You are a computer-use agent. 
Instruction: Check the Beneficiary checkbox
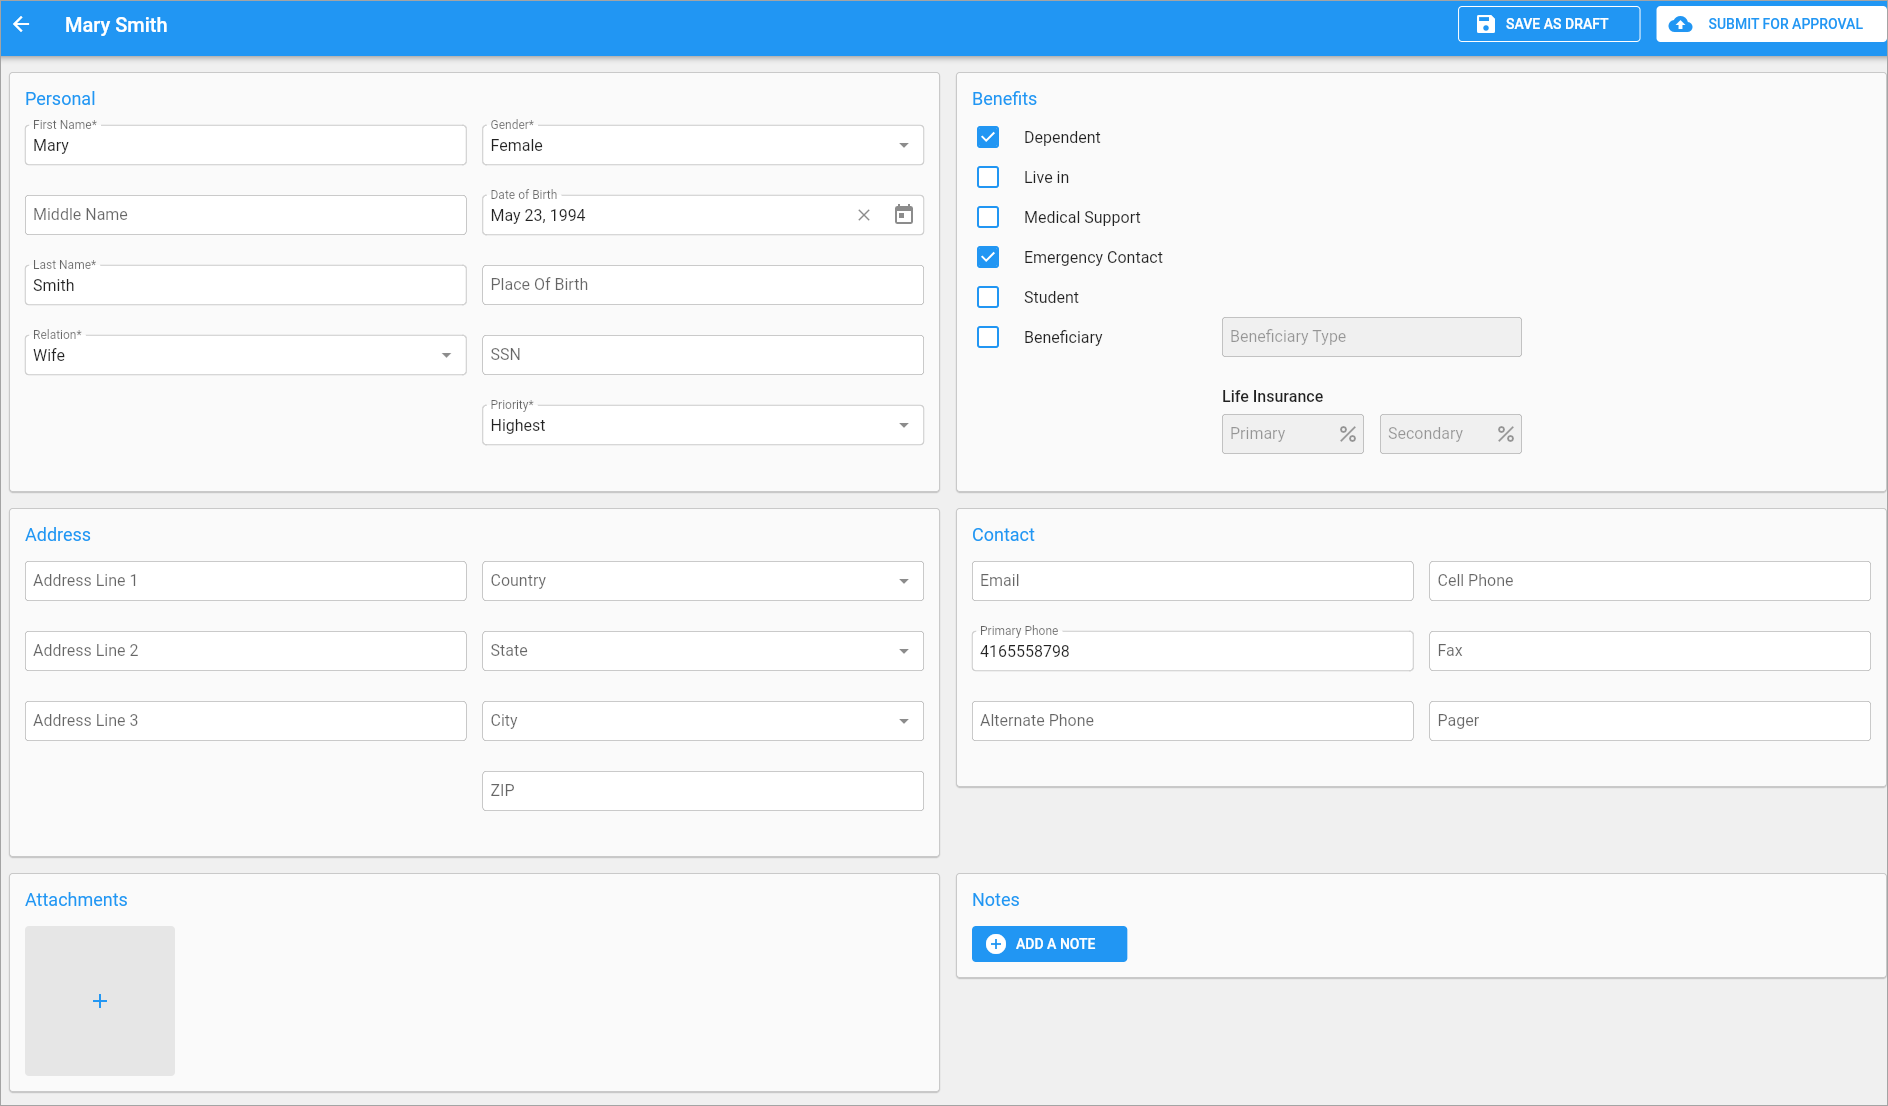coord(988,337)
